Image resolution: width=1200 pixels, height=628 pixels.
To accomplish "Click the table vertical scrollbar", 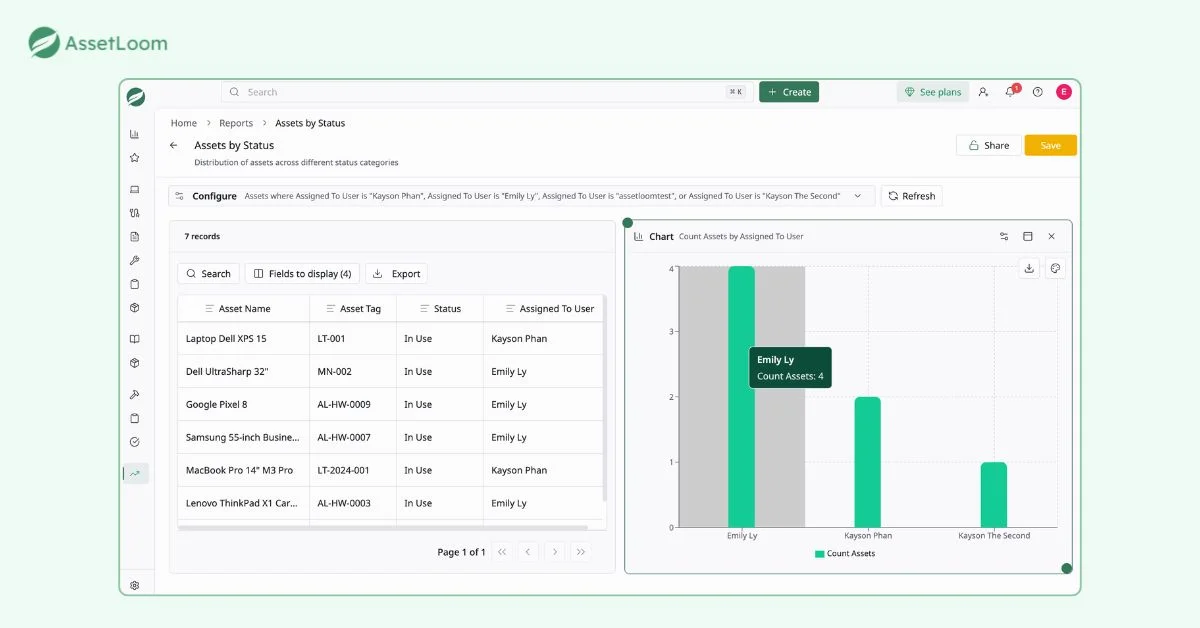I will point(604,398).
